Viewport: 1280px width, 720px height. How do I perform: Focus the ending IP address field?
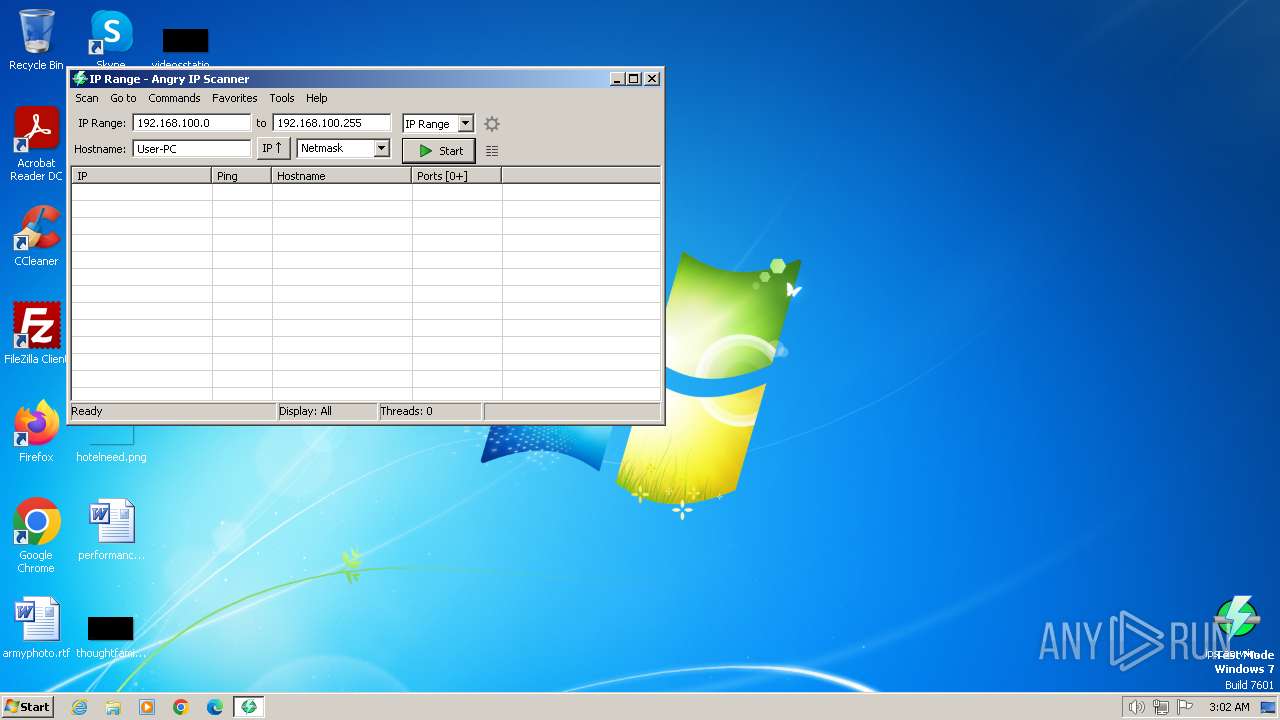331,123
